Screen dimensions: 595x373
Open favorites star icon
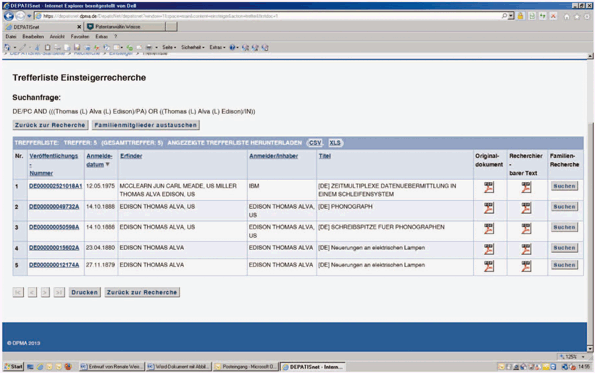(x=577, y=16)
